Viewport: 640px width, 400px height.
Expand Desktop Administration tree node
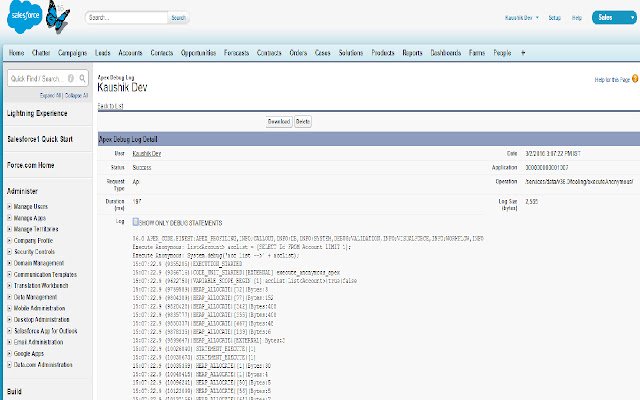[x=9, y=320]
